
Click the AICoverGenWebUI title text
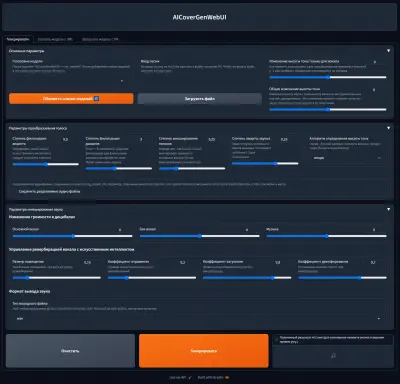pos(200,17)
